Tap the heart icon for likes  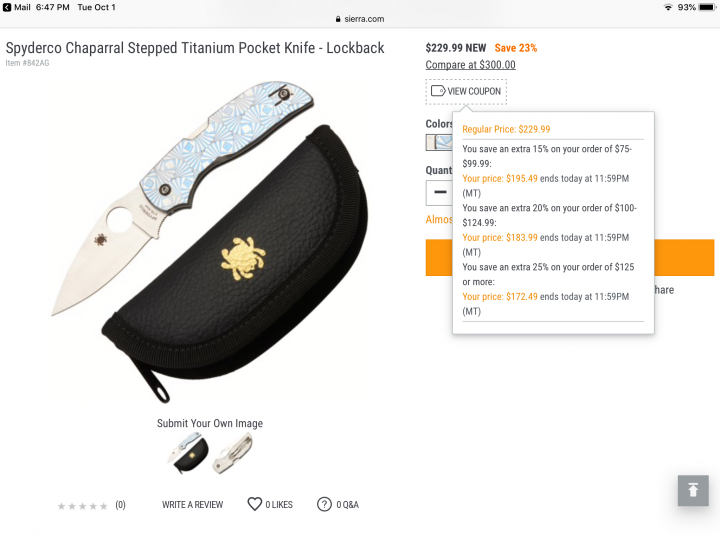pos(254,504)
